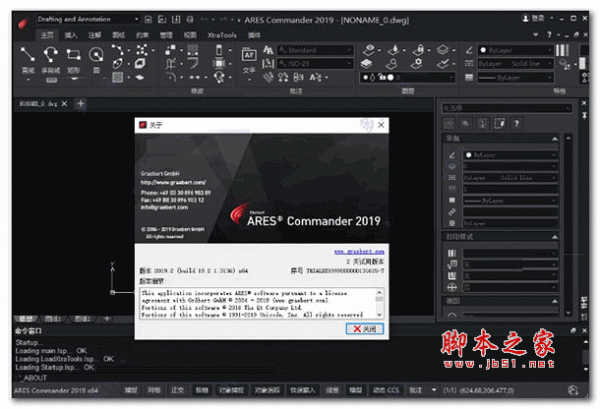
Task: Choose the Ellipse tool icon
Action: (117, 64)
